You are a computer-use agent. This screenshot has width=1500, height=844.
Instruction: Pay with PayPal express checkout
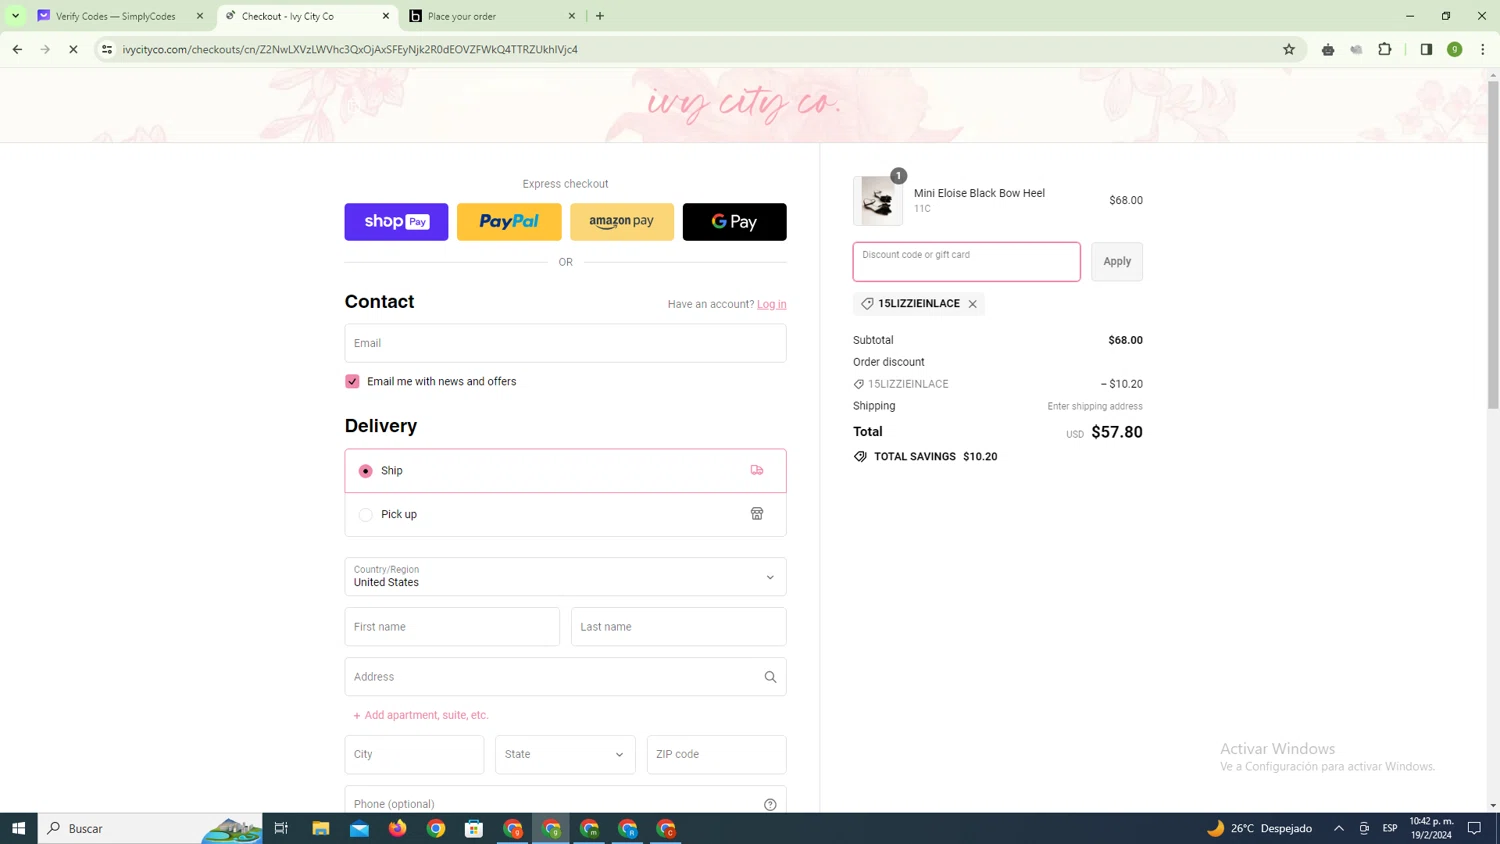tap(509, 222)
